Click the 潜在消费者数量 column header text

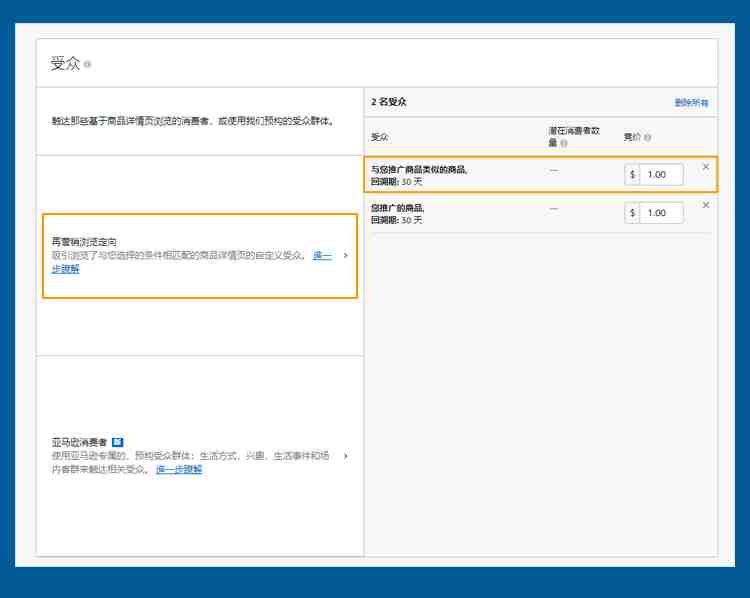point(574,136)
